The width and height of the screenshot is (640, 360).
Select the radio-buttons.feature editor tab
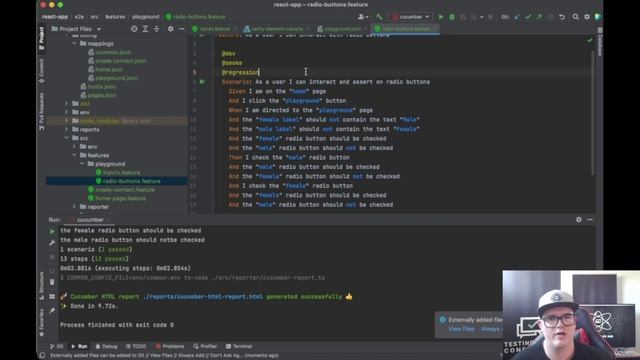(404, 29)
